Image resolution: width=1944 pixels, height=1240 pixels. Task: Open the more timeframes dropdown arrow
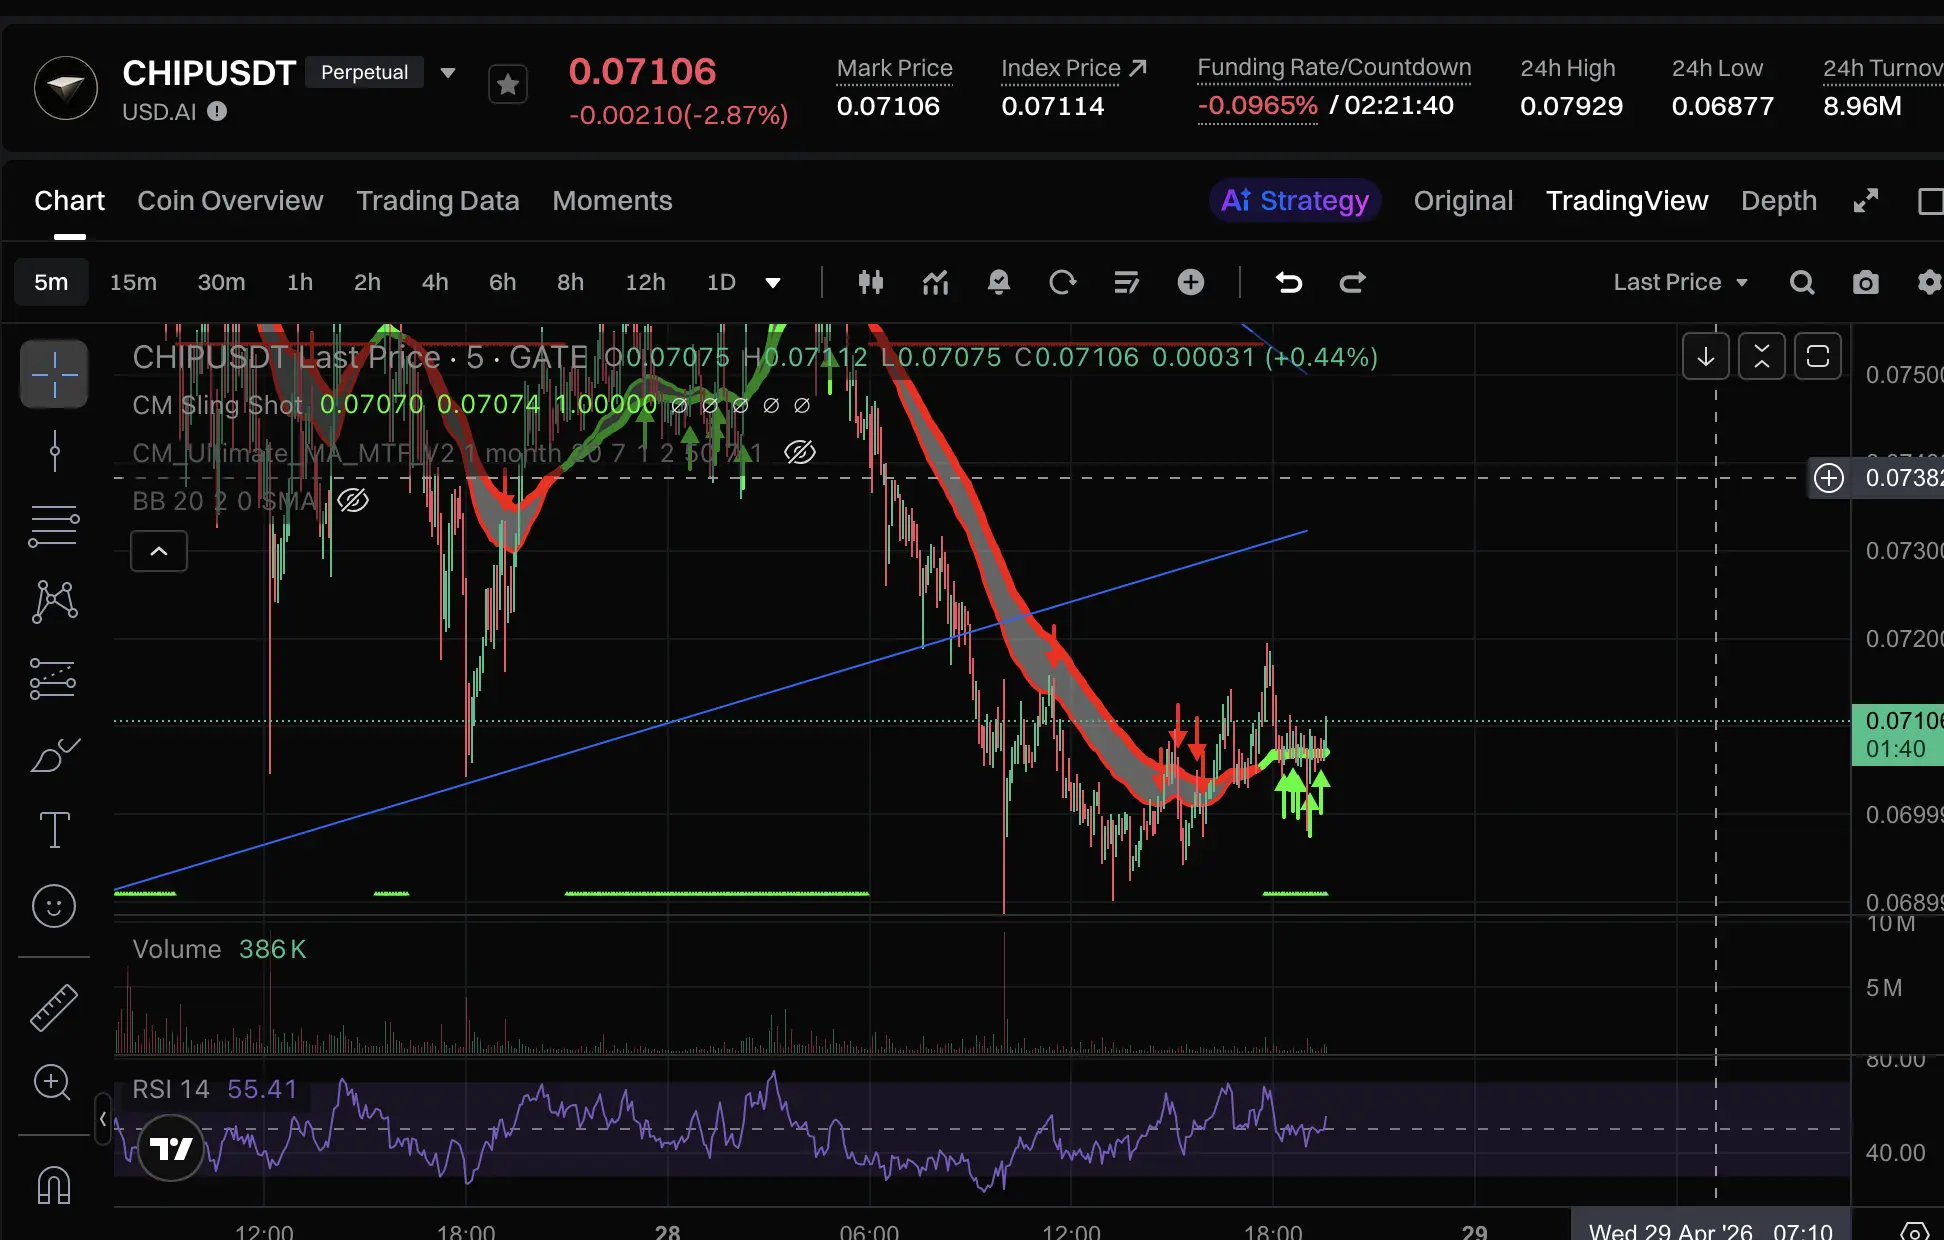coord(772,283)
